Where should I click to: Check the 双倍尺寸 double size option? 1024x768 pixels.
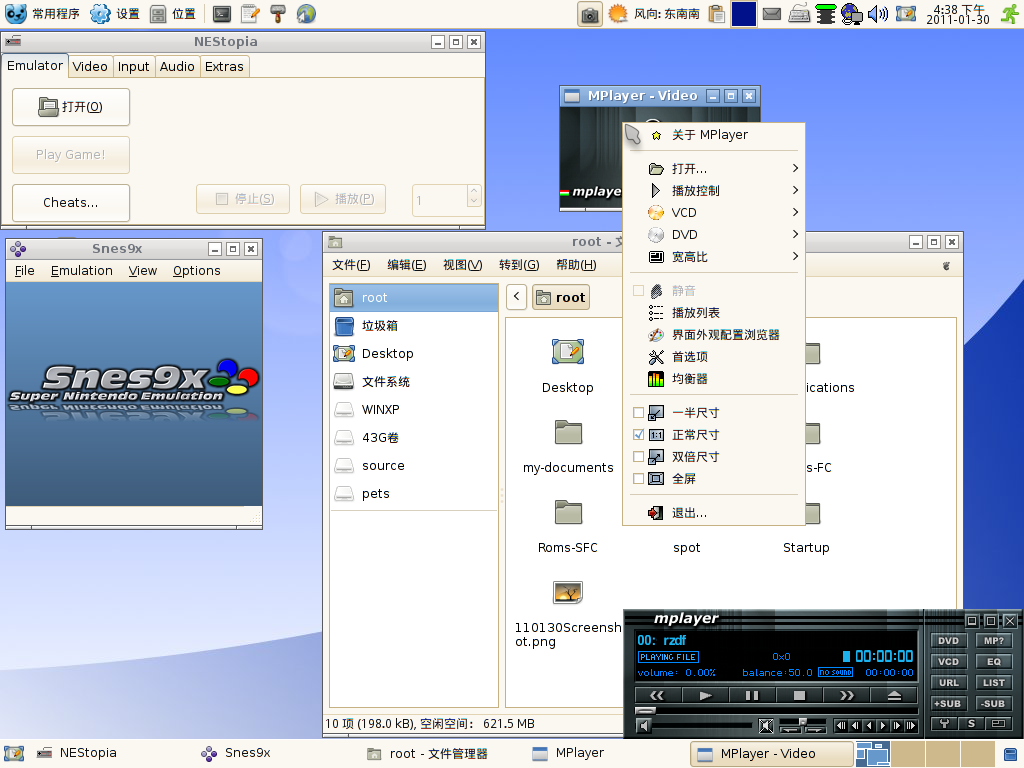pyautogui.click(x=639, y=456)
